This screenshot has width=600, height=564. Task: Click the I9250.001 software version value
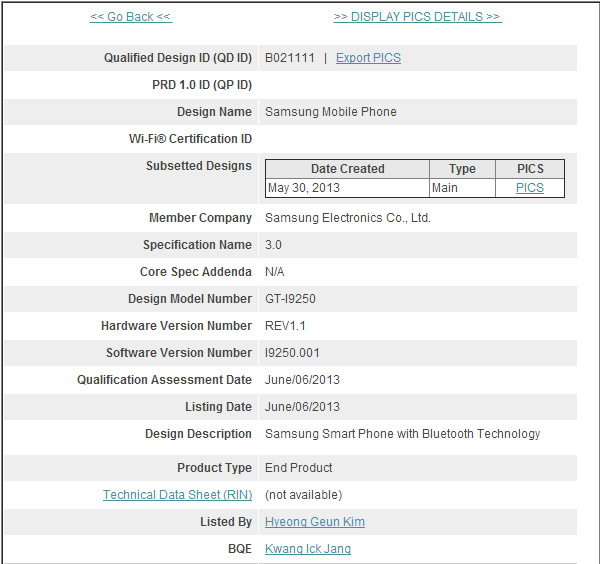pos(292,353)
